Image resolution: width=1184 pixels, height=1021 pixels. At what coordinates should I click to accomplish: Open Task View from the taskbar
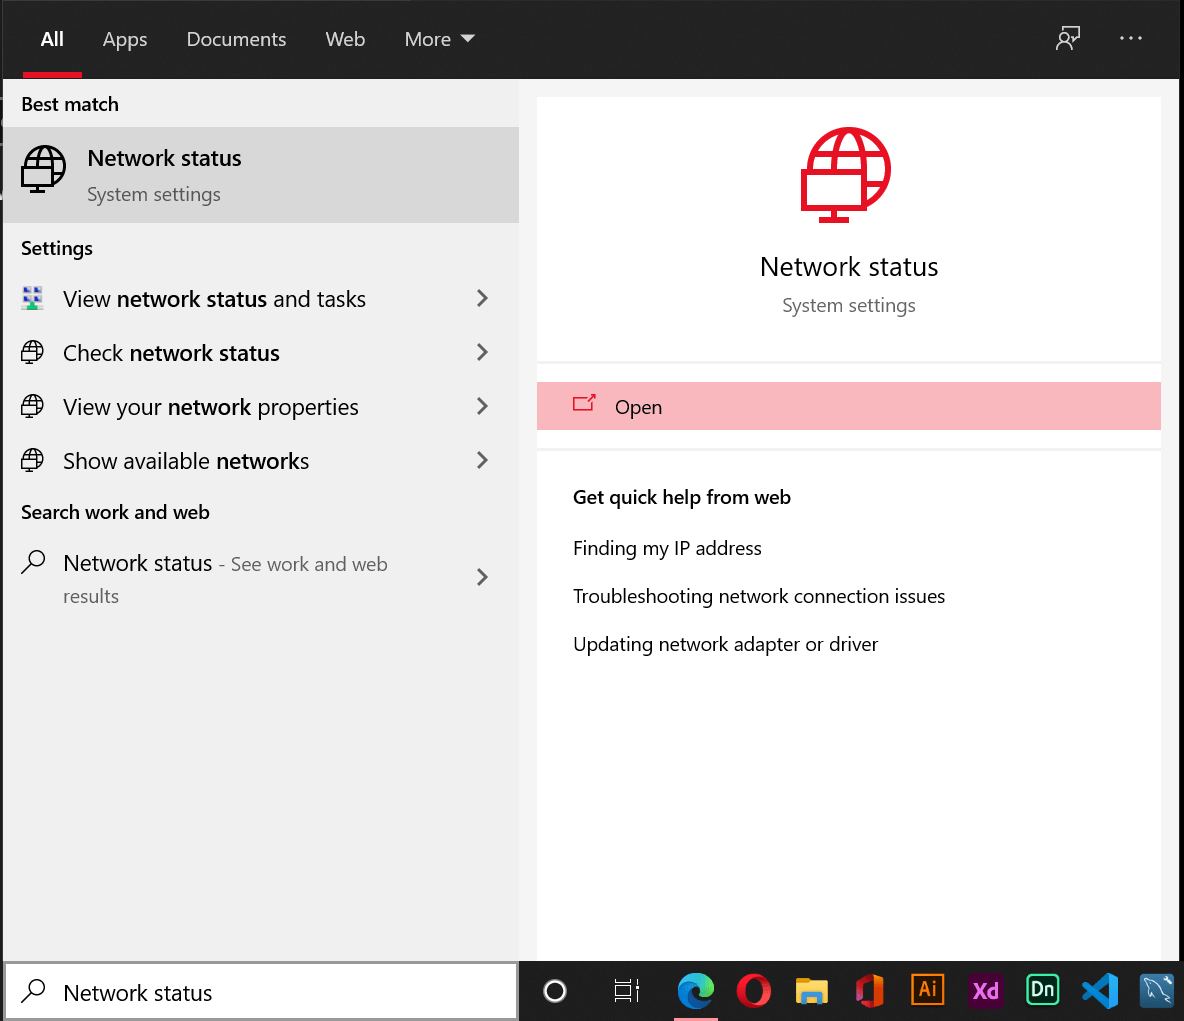[x=626, y=990]
